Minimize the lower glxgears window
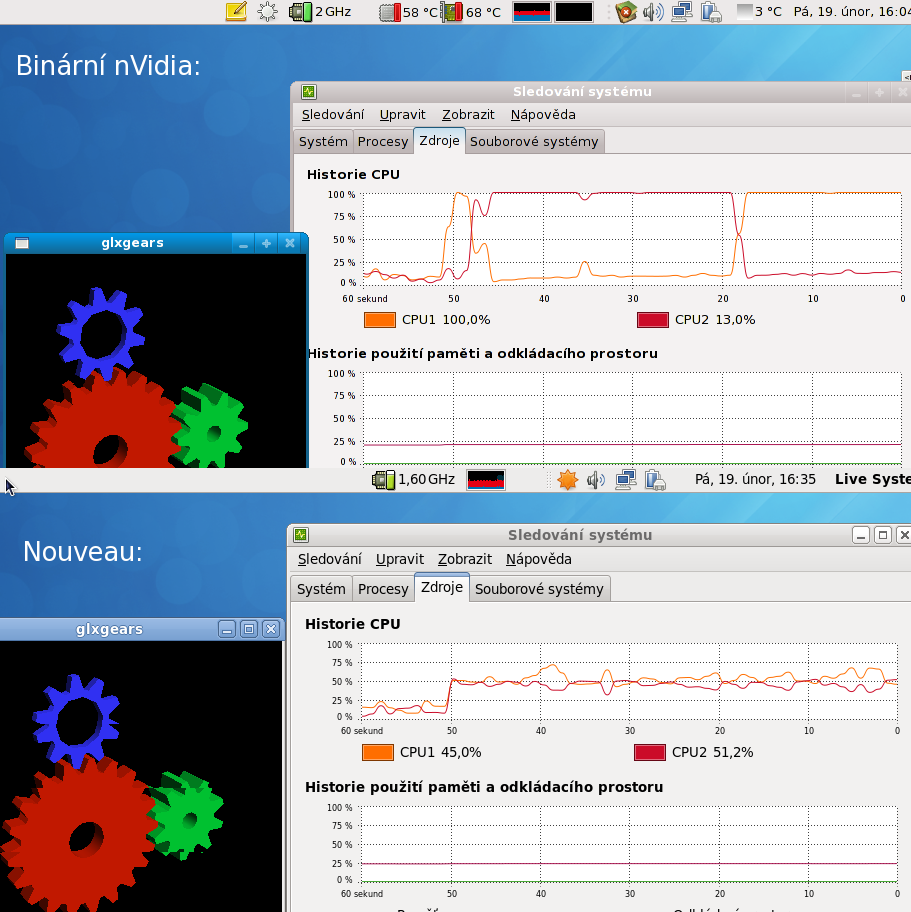This screenshot has width=911, height=912. click(227, 629)
